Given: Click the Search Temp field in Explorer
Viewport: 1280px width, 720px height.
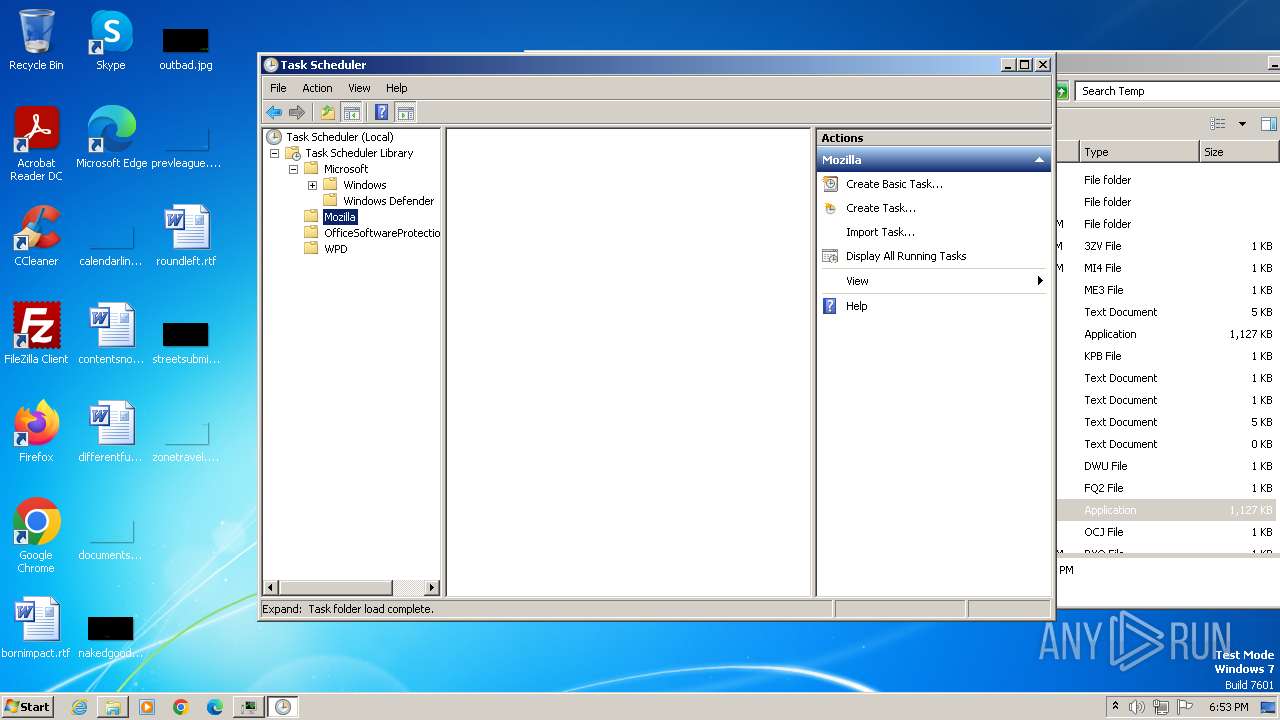Looking at the screenshot, I should [x=1177, y=91].
